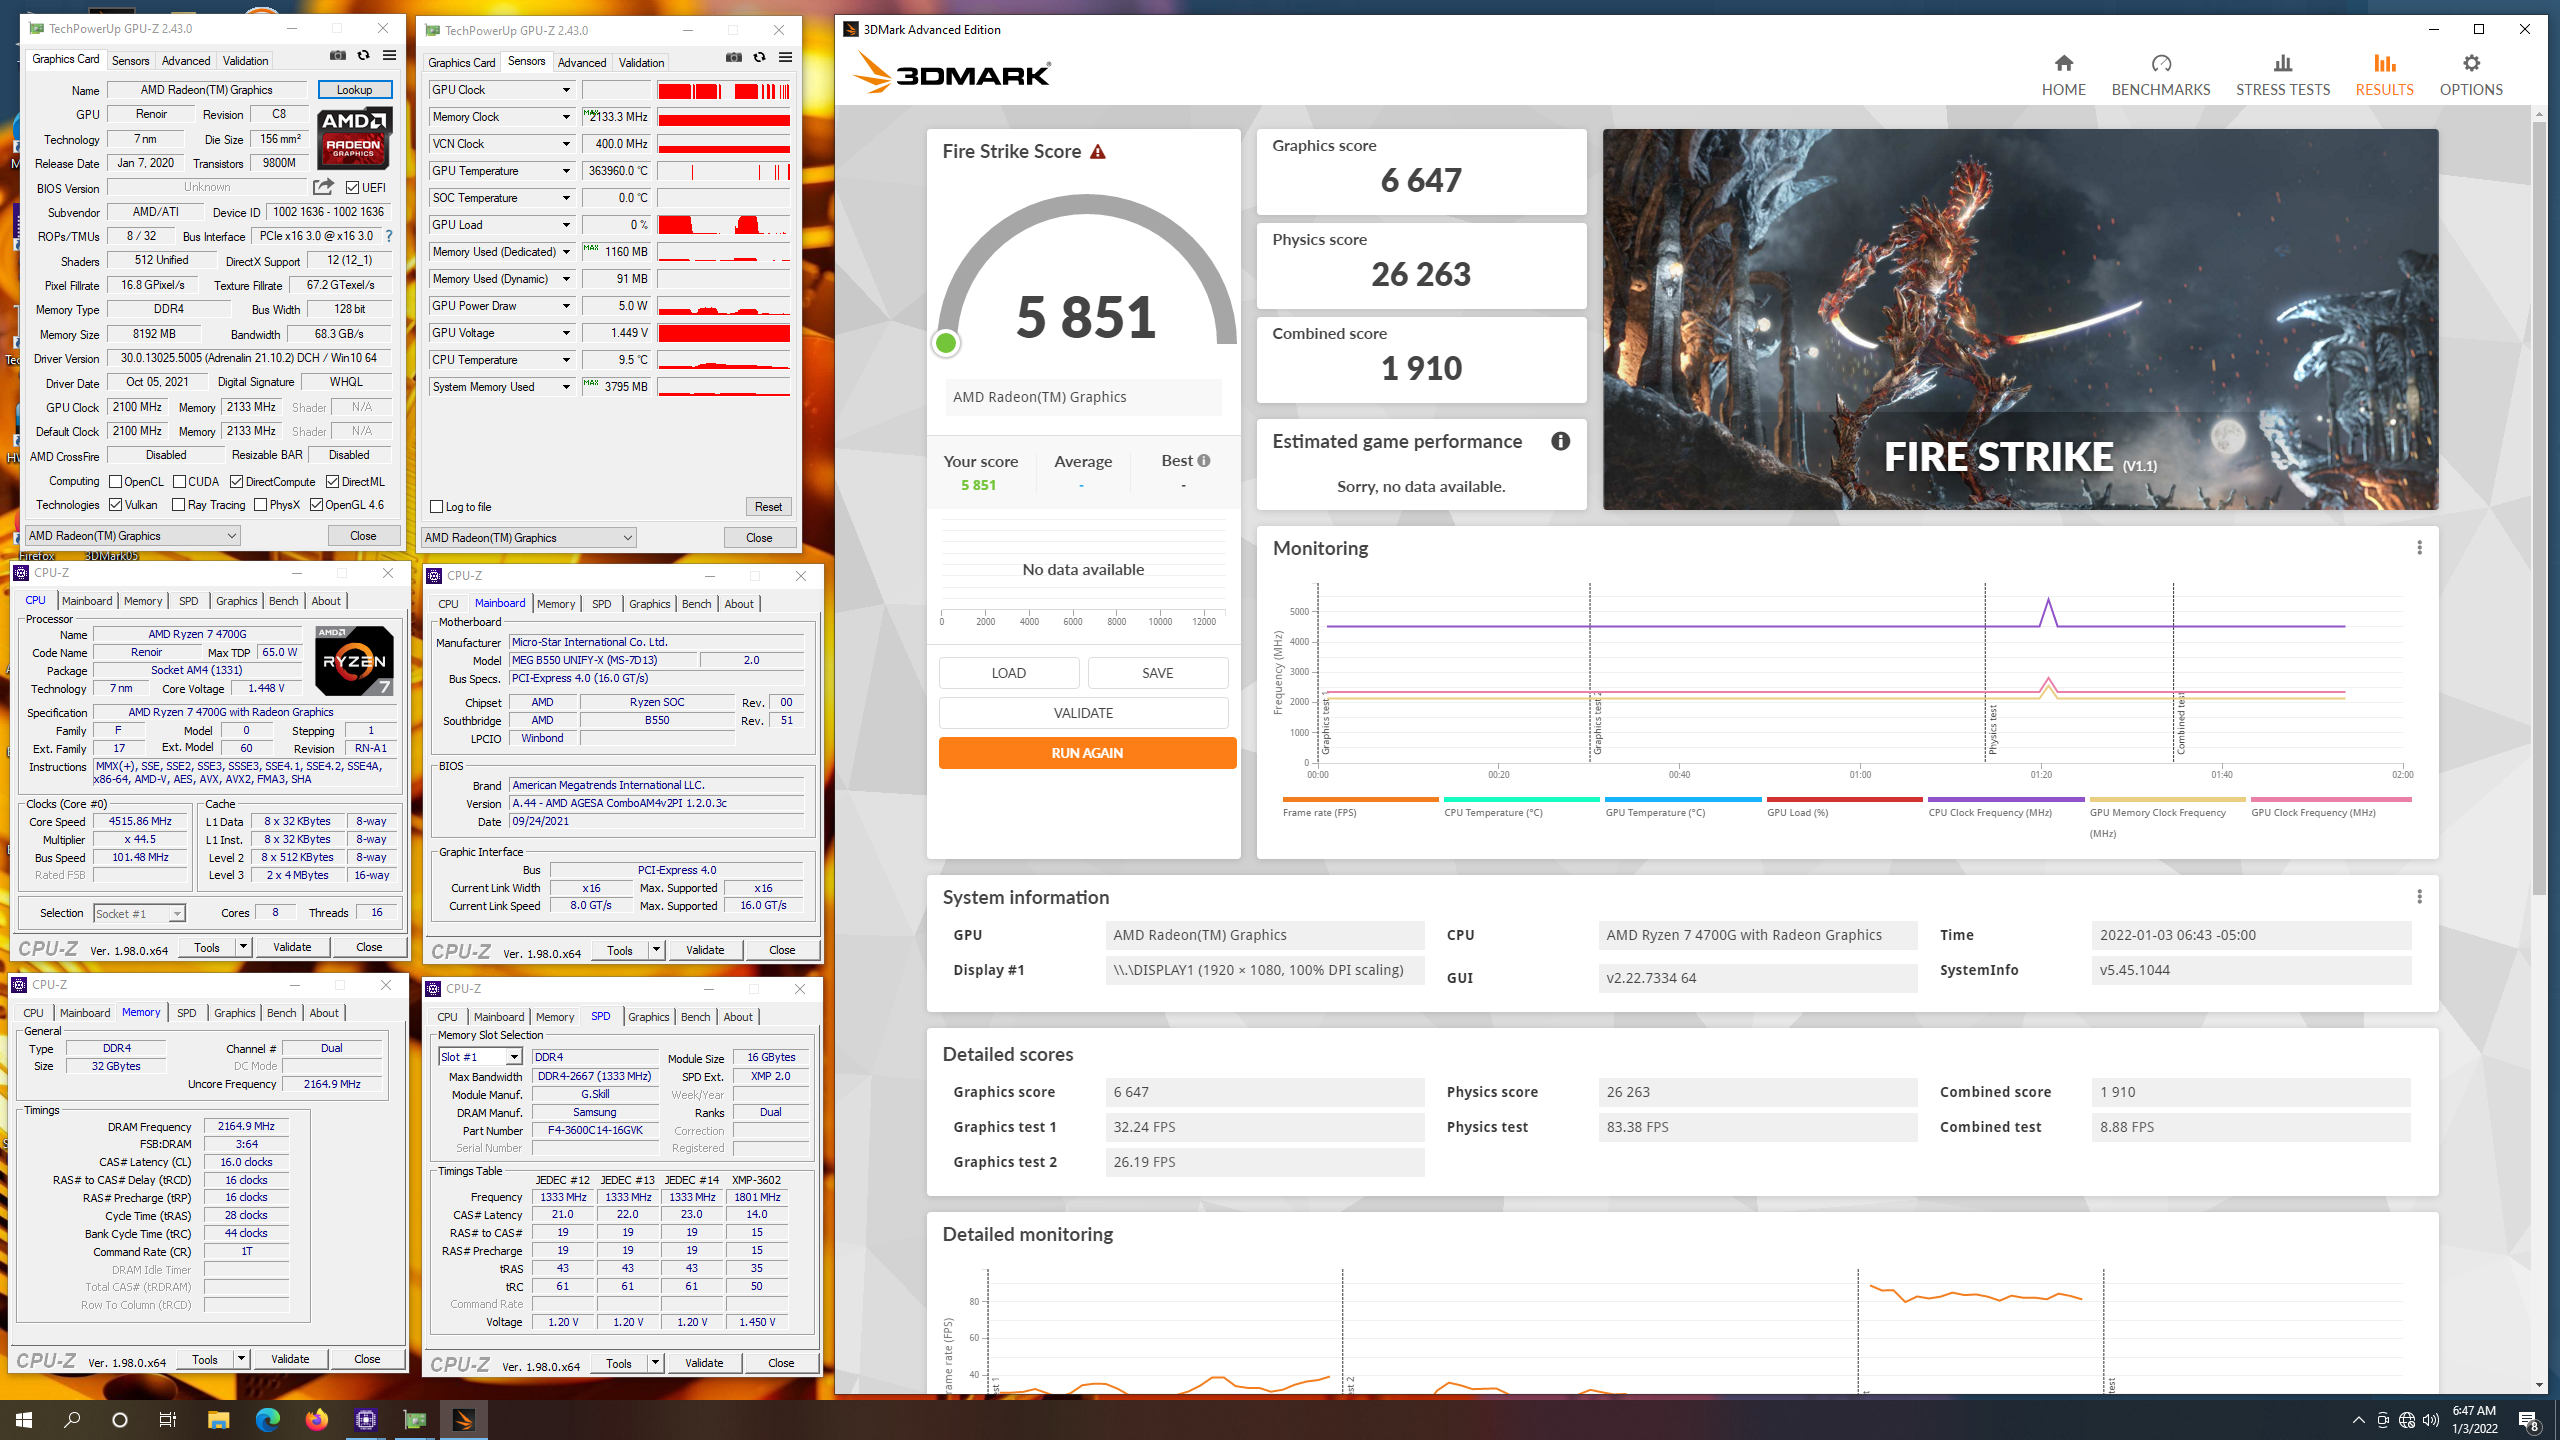The height and width of the screenshot is (1440, 2560).
Task: Expand GPU Clock sensor dropdown
Action: [566, 90]
